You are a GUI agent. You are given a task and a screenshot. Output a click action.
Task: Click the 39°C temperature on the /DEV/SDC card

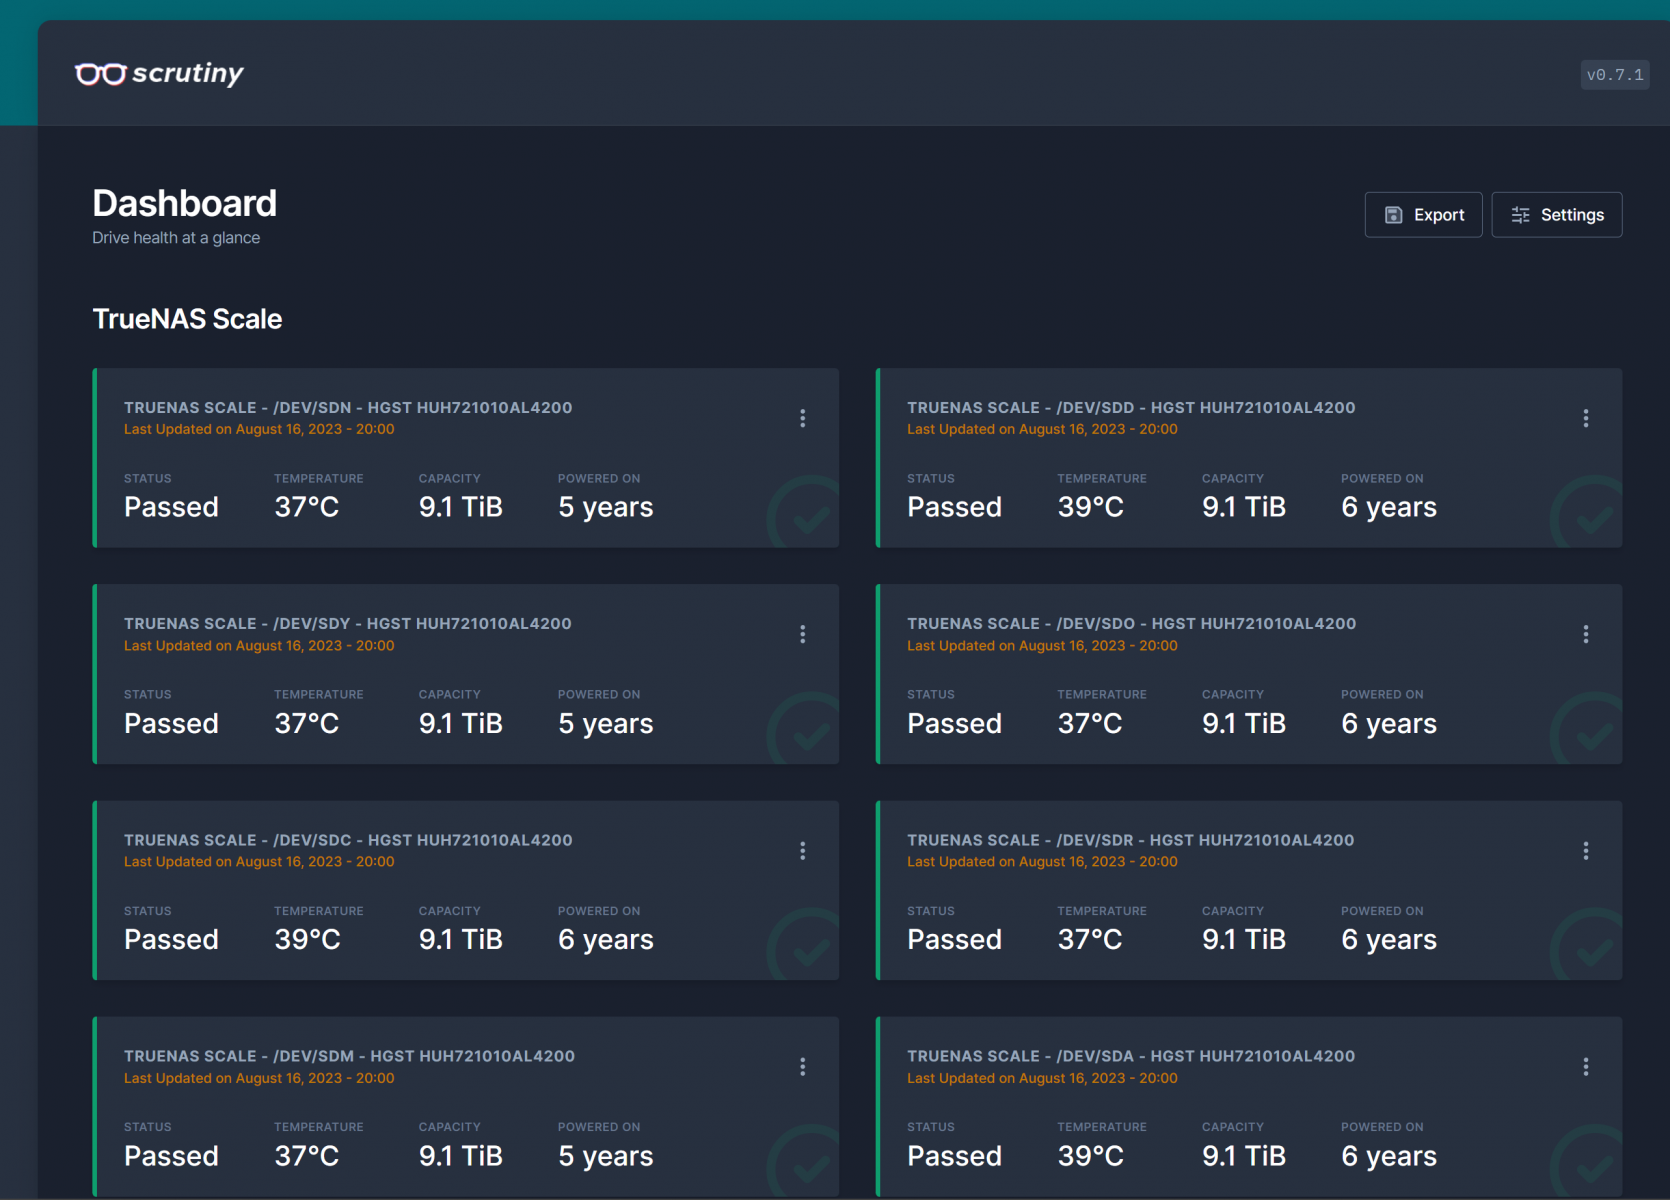tap(308, 939)
